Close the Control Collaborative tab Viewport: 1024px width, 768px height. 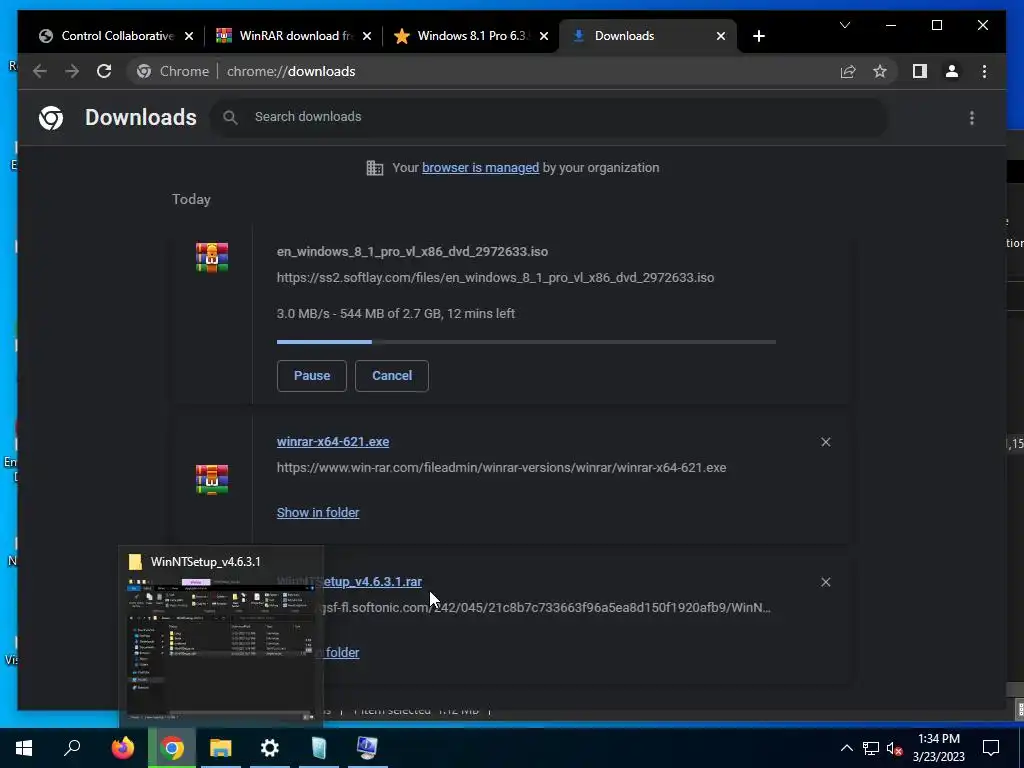(x=189, y=37)
